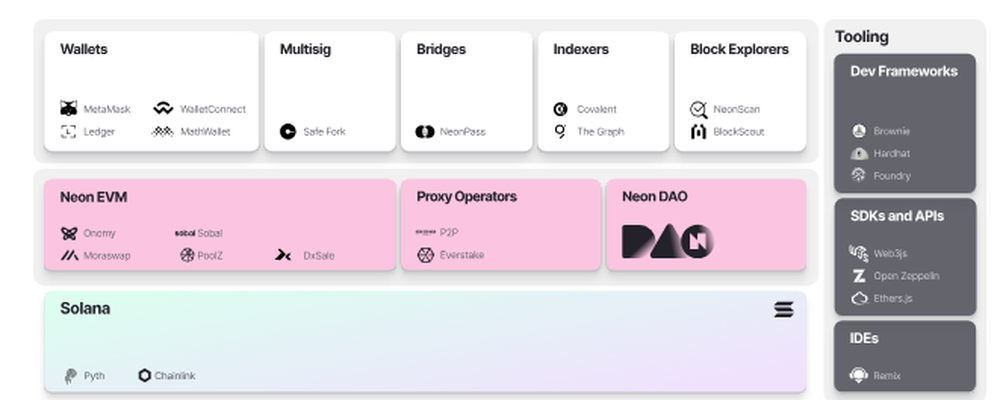Select the Pyth label
This screenshot has height=400, width=1000.
(94, 376)
